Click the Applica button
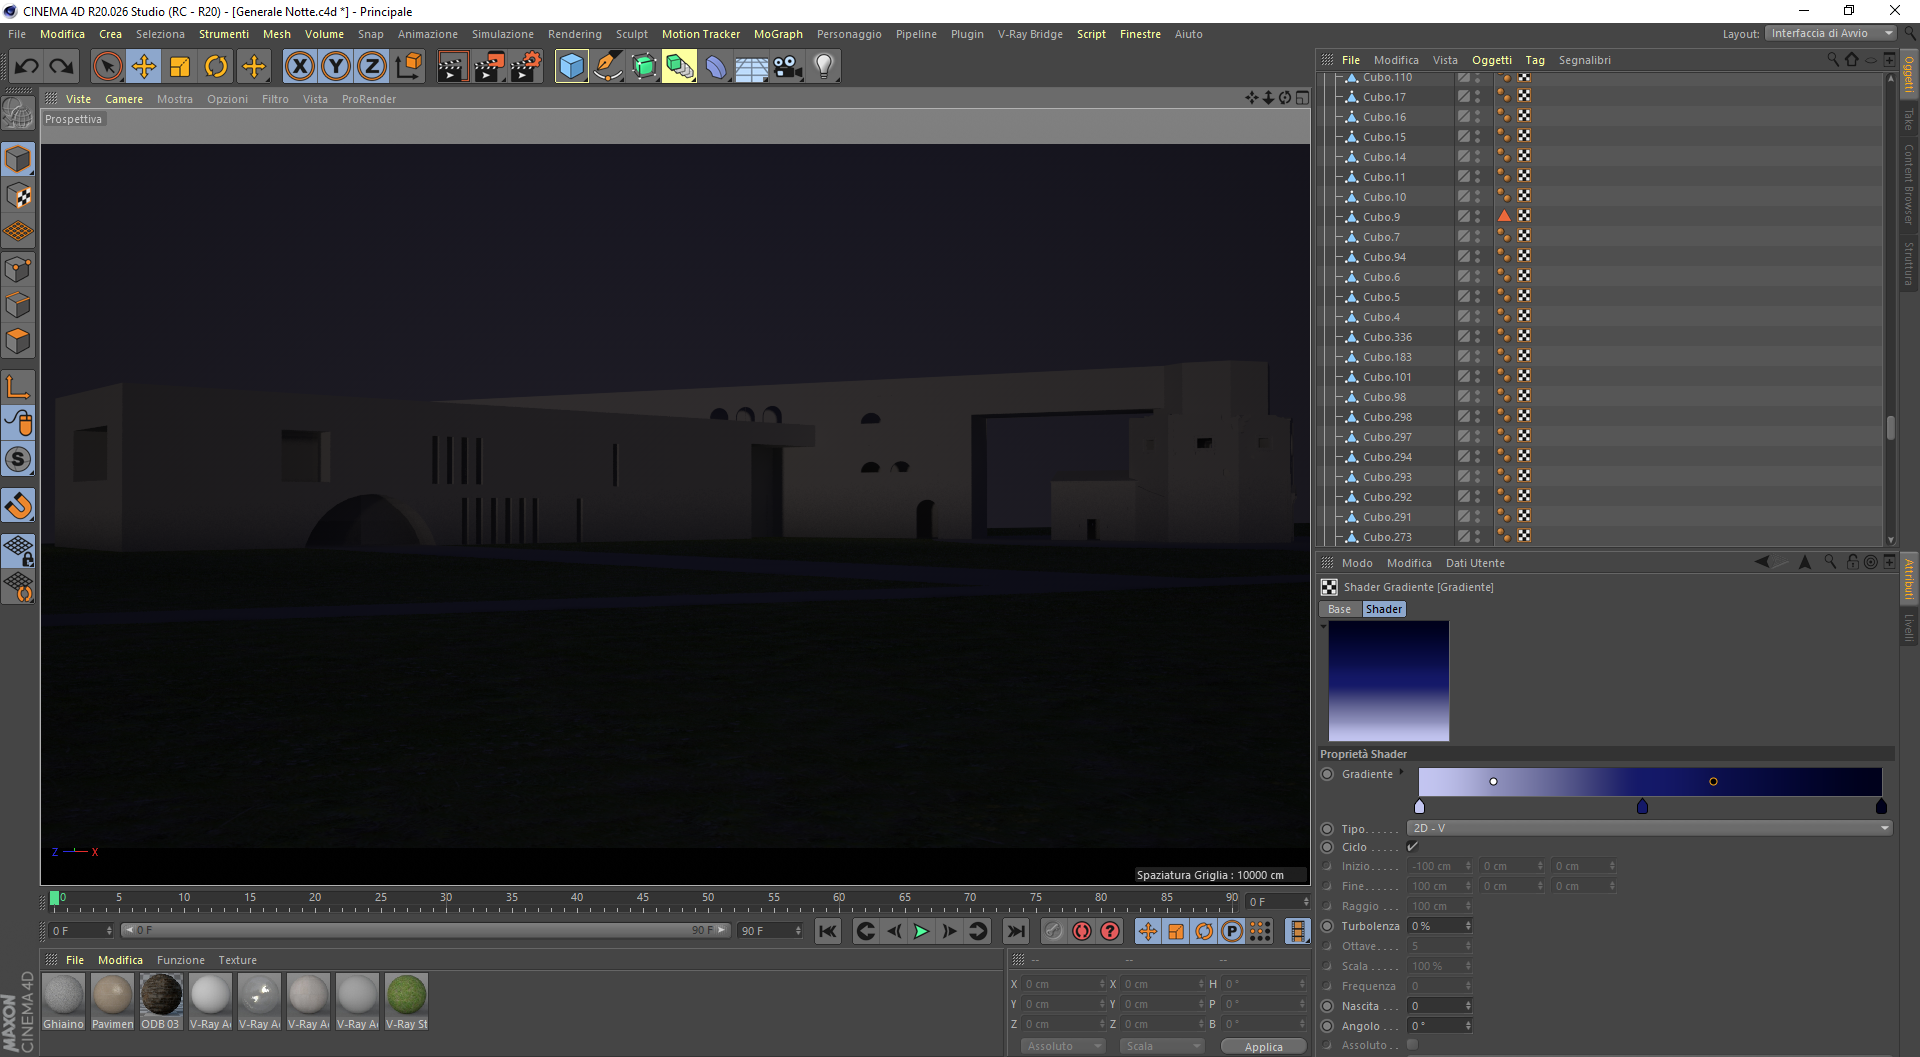 pyautogui.click(x=1264, y=1046)
